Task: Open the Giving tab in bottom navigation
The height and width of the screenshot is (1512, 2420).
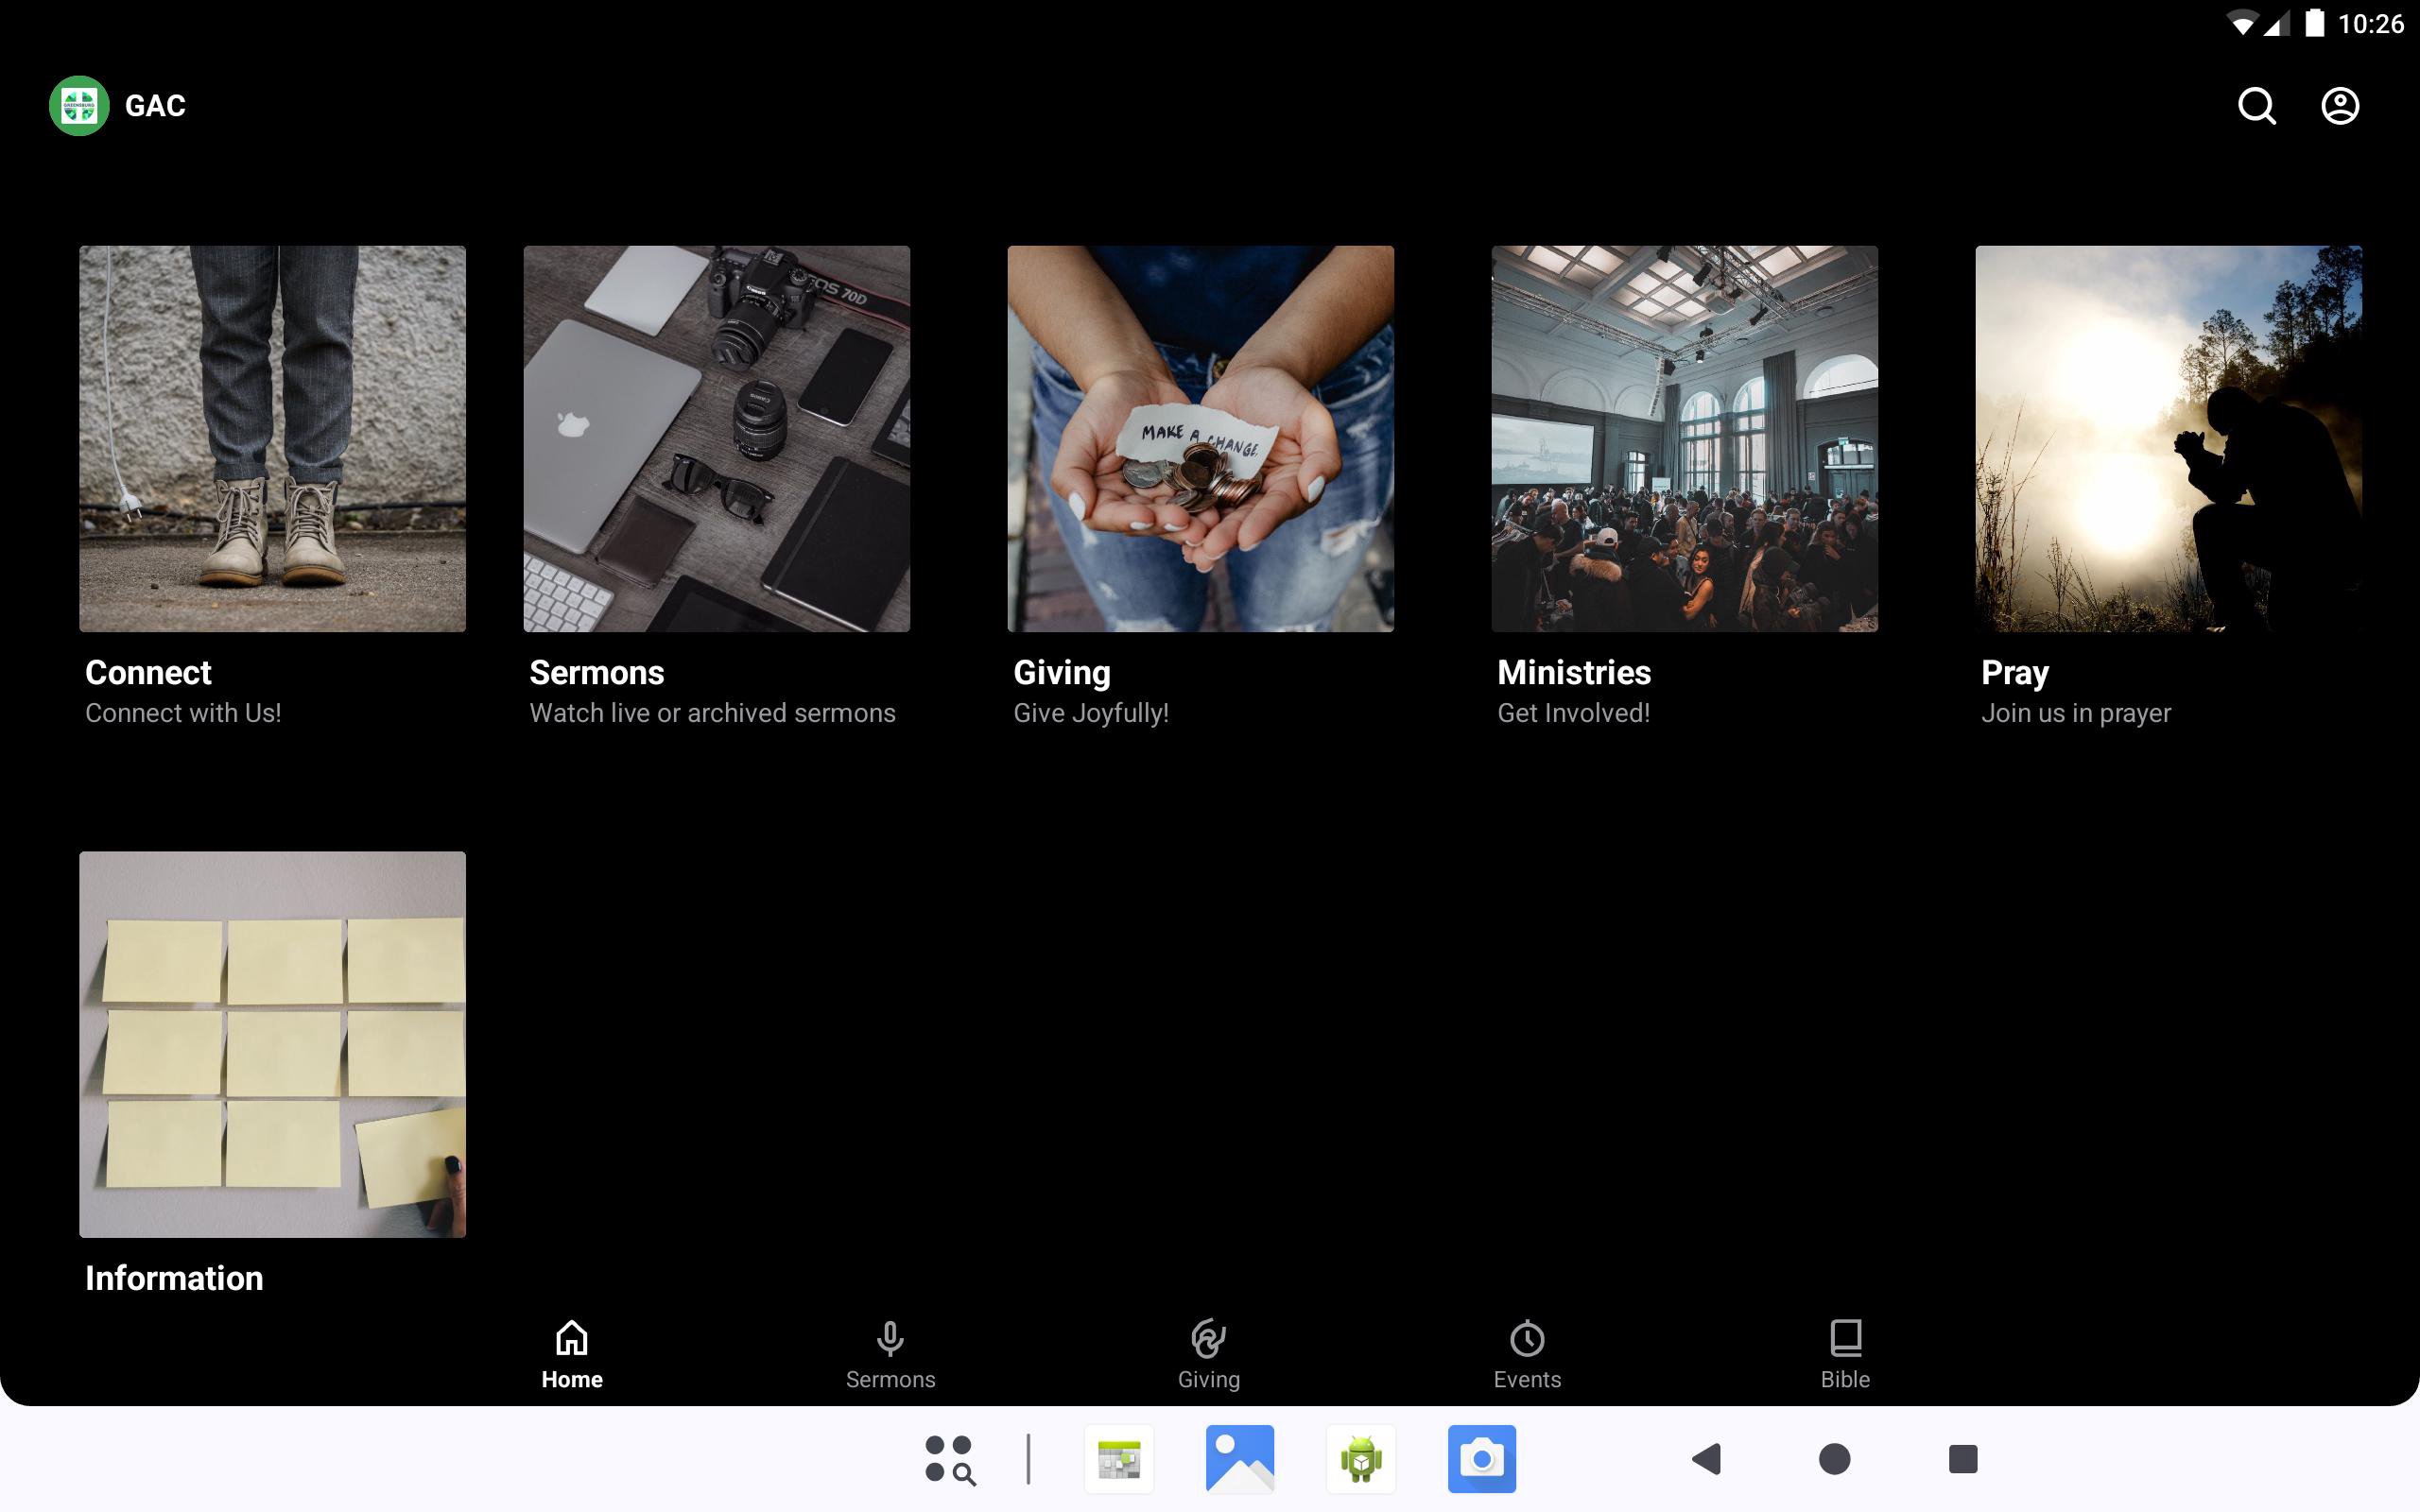Action: [x=1208, y=1354]
